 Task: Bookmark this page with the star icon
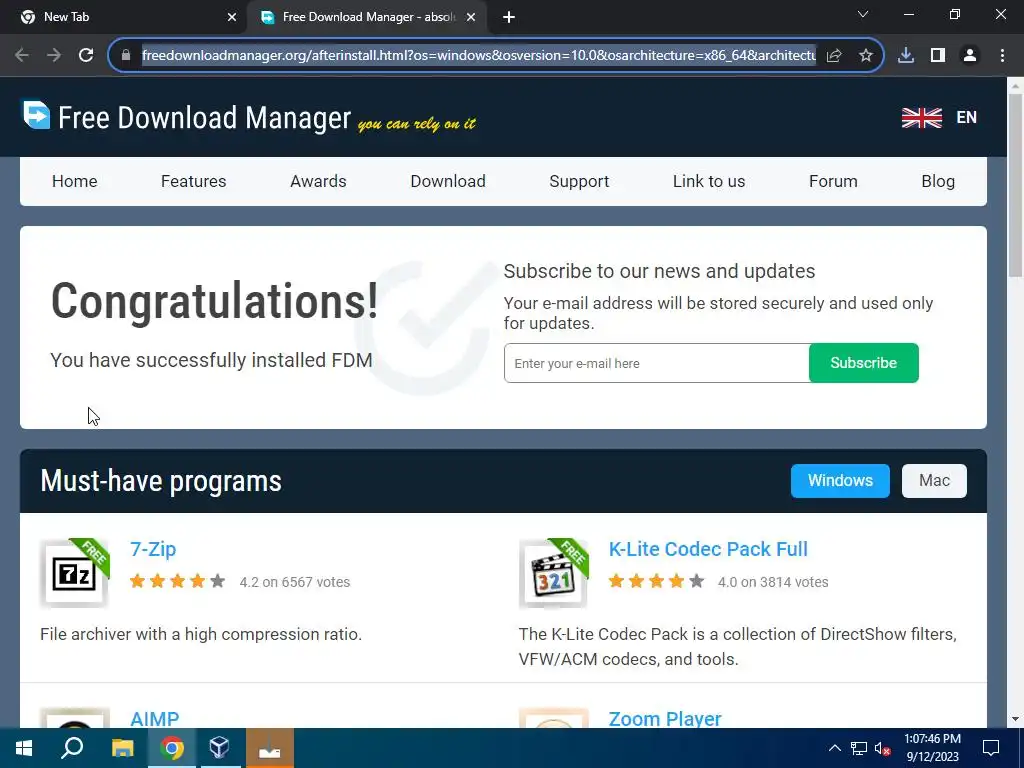click(x=866, y=56)
